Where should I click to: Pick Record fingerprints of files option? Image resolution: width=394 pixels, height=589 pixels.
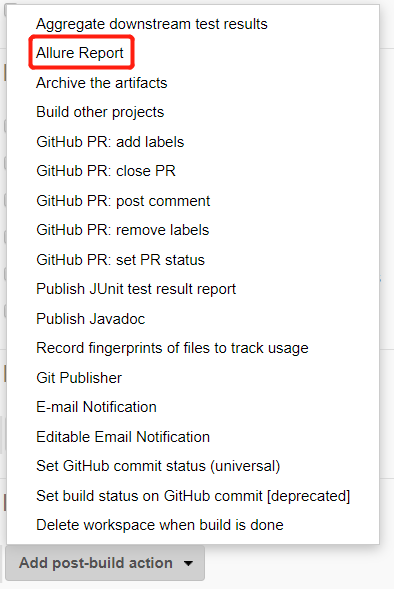click(172, 348)
